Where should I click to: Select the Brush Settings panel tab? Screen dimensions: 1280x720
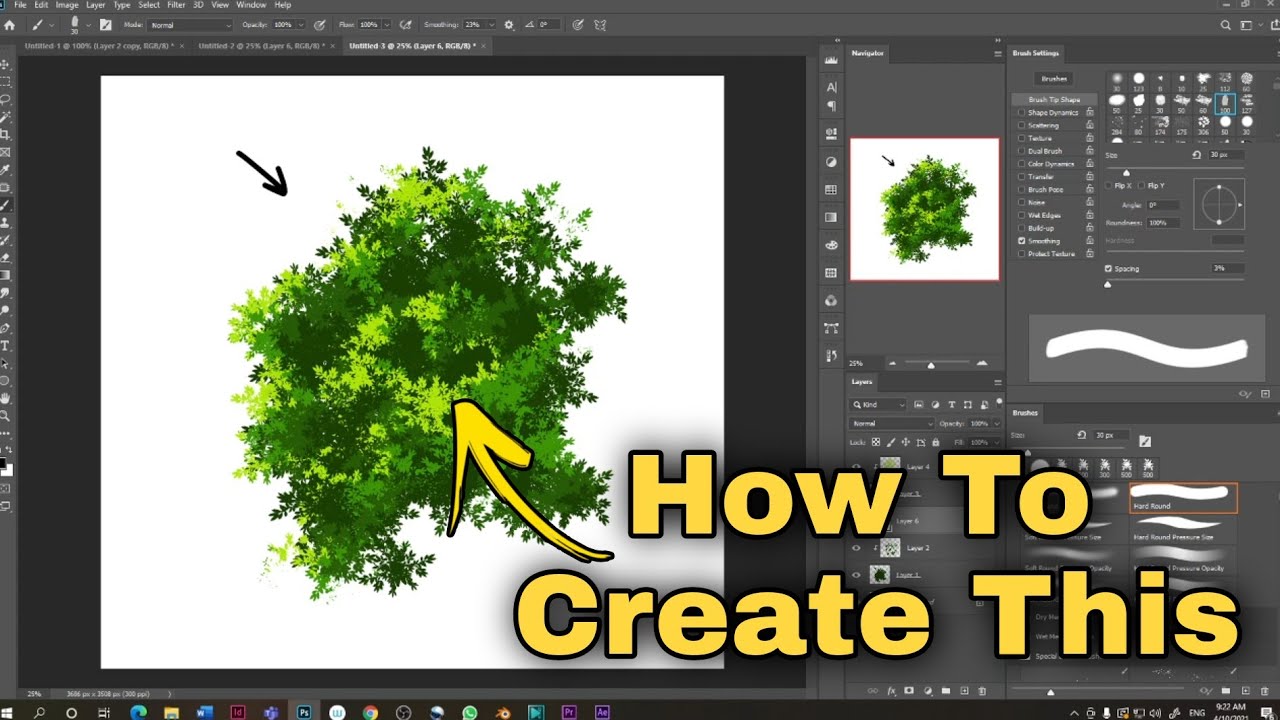coord(1035,53)
